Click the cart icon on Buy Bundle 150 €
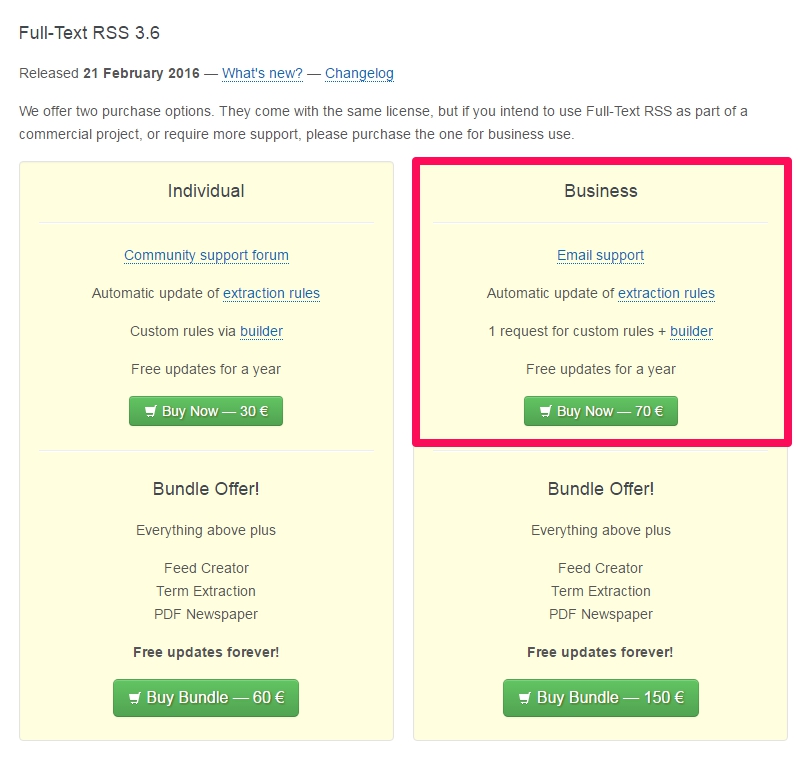The image size is (808, 767). tap(525, 698)
